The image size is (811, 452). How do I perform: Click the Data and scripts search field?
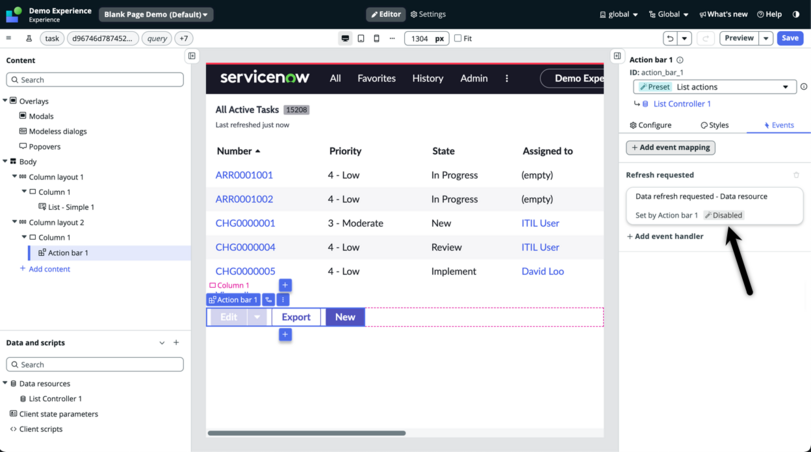[95, 365]
